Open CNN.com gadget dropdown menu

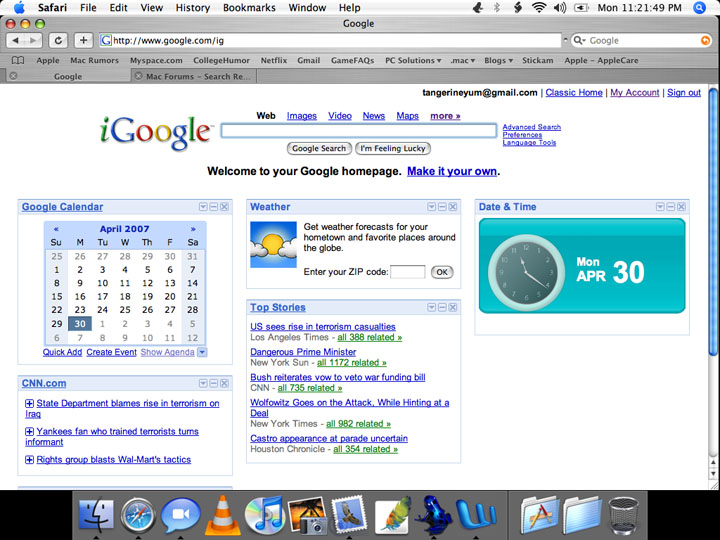tap(203, 383)
